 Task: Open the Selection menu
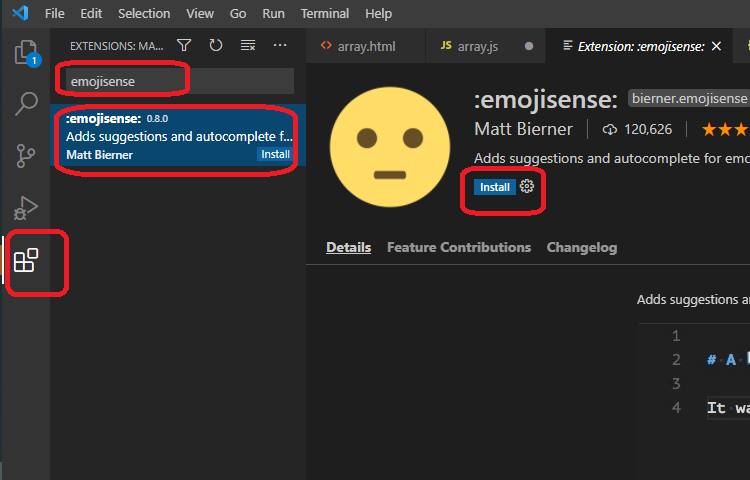pos(144,13)
